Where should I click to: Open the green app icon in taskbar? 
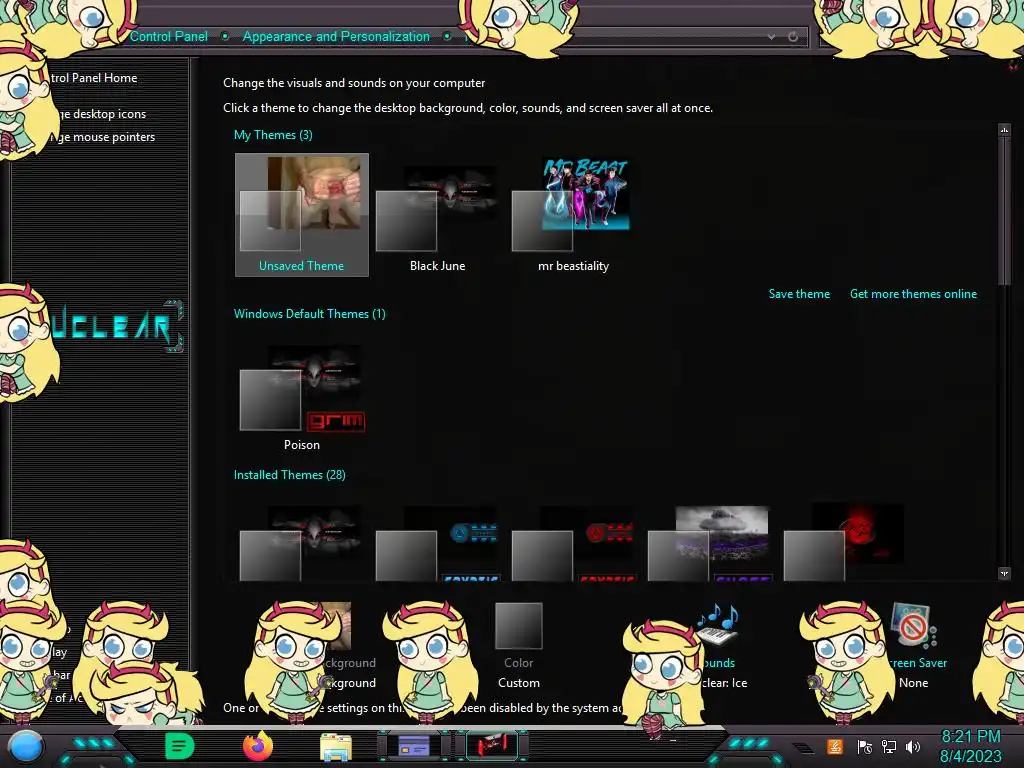click(180, 746)
